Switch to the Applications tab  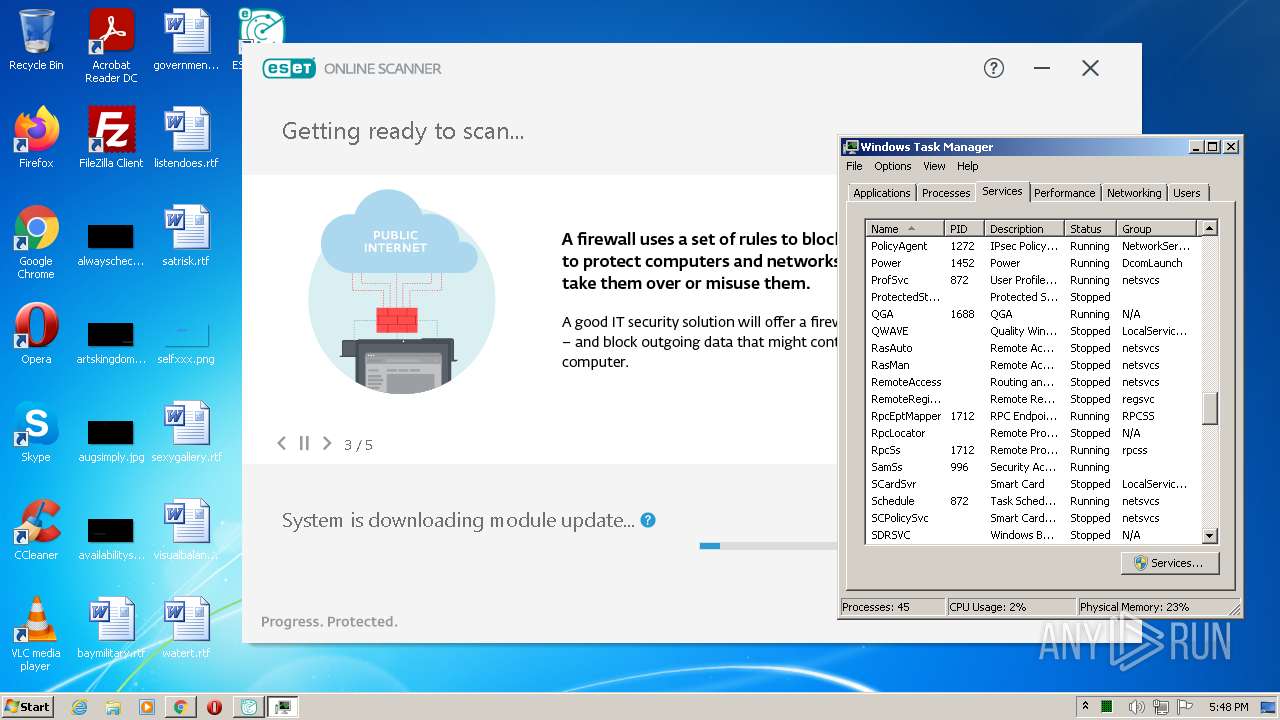coord(882,193)
